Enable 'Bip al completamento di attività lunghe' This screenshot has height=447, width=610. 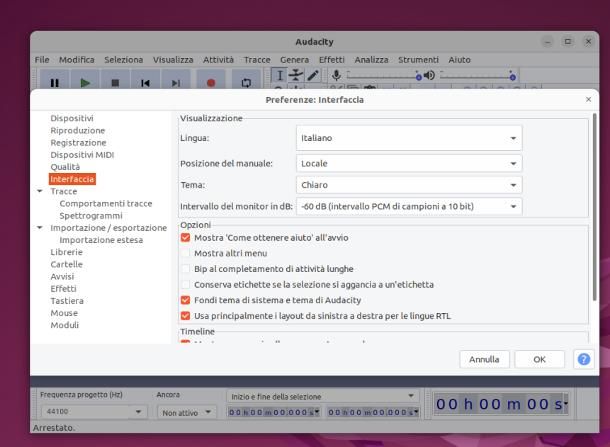[186, 268]
